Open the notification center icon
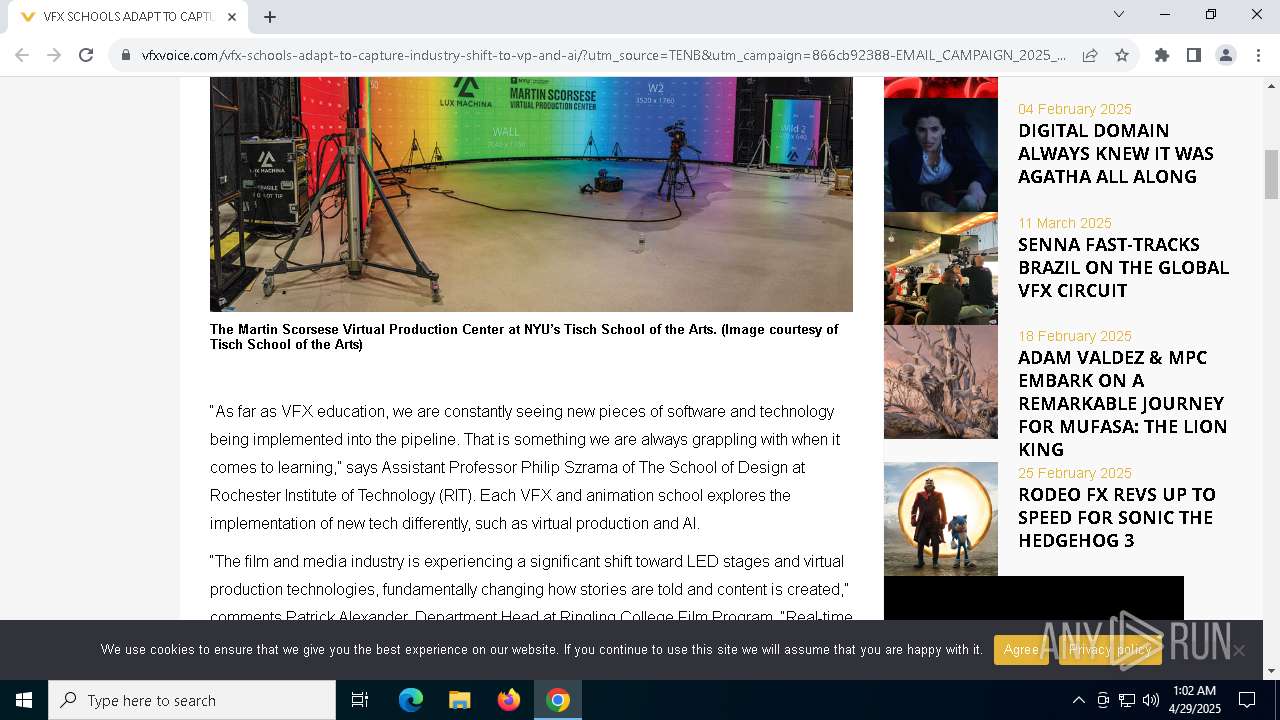This screenshot has width=1280, height=720. coord(1247,700)
